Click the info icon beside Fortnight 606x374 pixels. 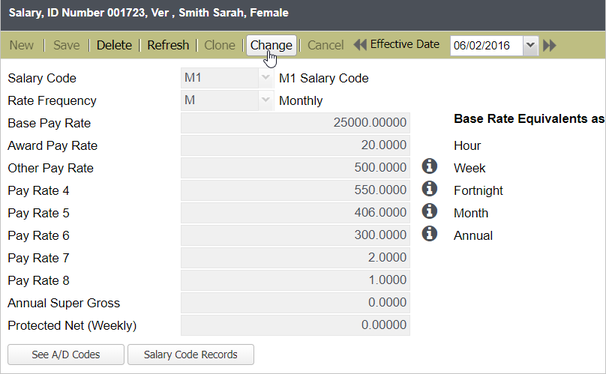click(429, 189)
